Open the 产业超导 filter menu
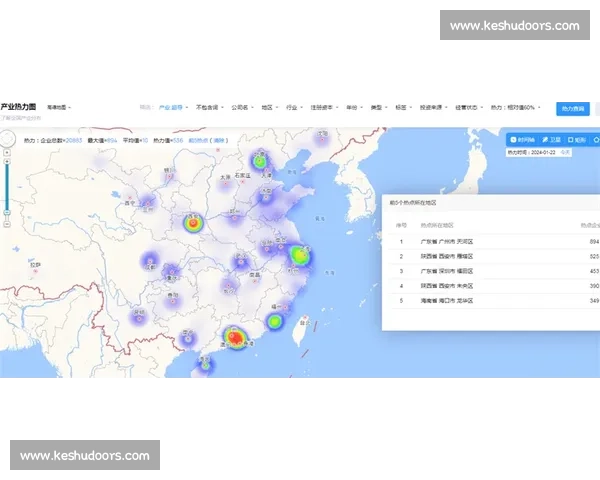 (x=174, y=106)
